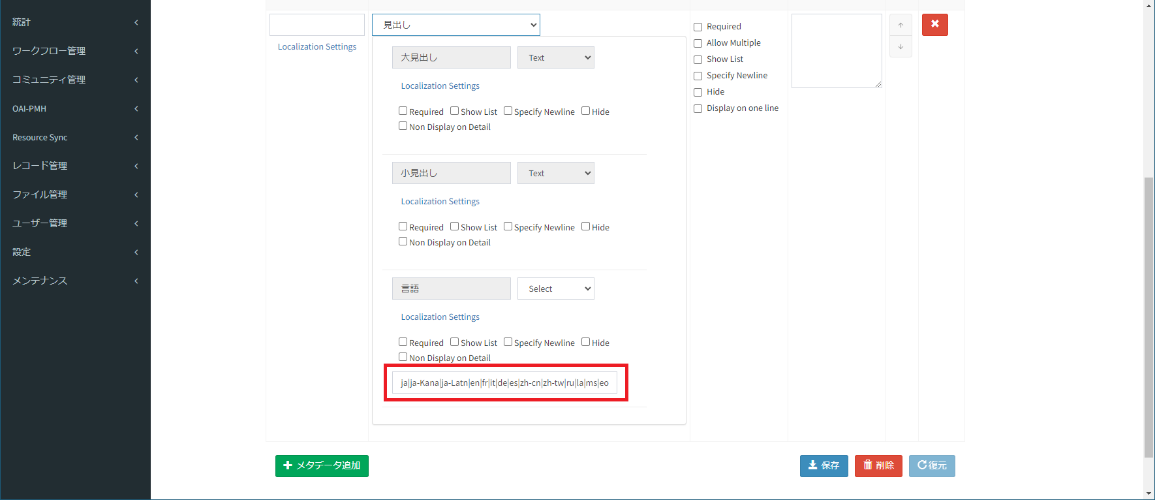Image resolution: width=1155 pixels, height=500 pixels.
Task: Toggle Hide checkbox for 小見出し
Action: click(585, 227)
